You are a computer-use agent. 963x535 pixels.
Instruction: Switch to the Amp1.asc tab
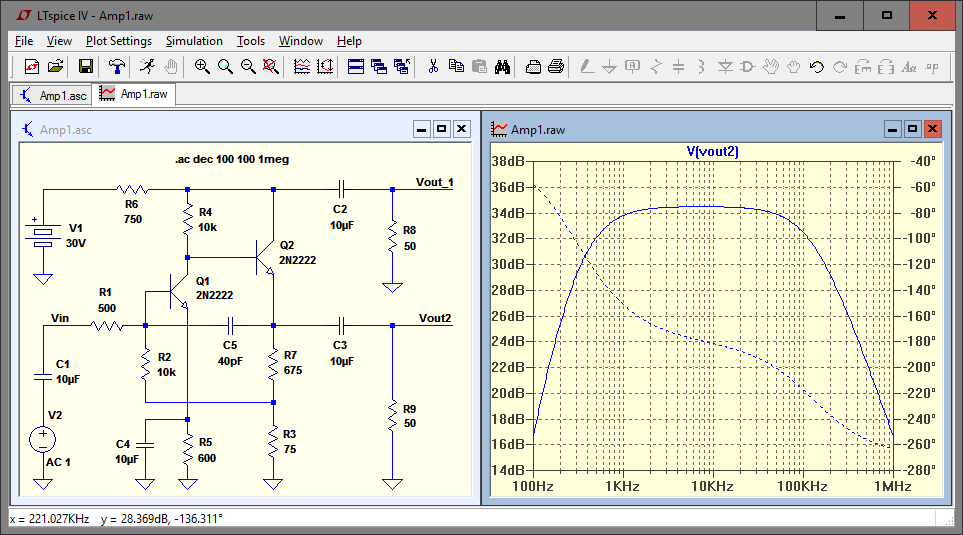(53, 95)
